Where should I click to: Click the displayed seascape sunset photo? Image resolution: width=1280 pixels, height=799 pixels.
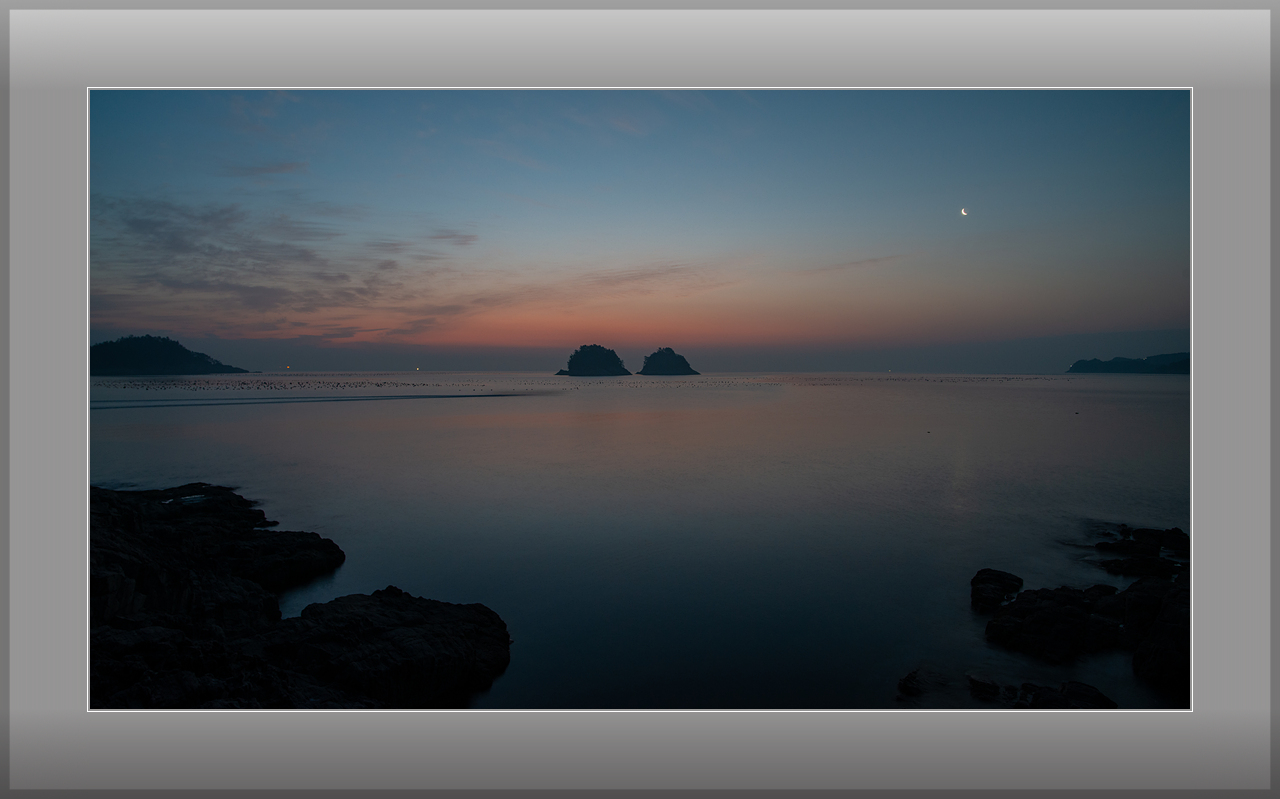pos(640,399)
